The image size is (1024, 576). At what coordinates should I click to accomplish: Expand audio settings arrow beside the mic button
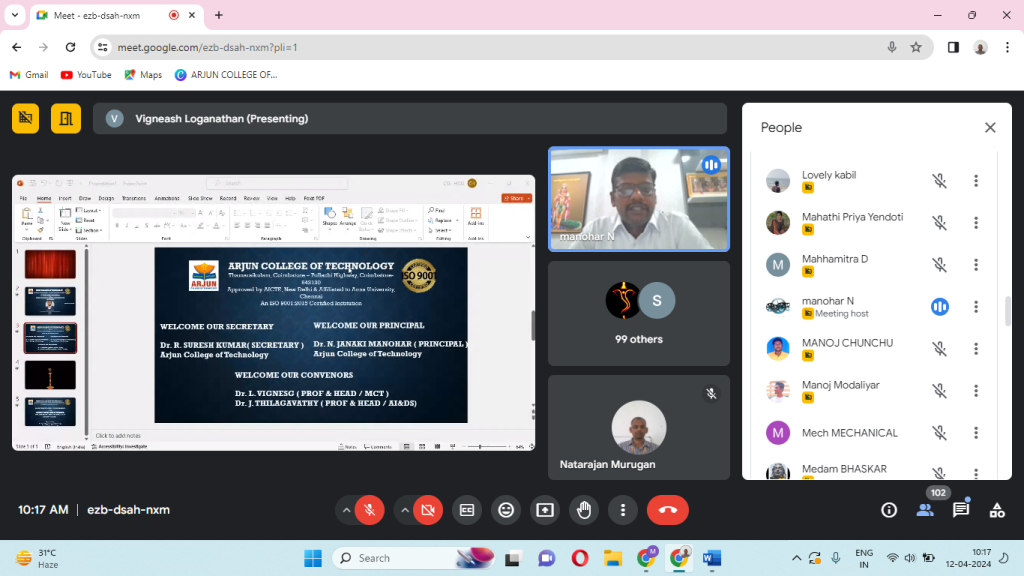click(x=346, y=510)
